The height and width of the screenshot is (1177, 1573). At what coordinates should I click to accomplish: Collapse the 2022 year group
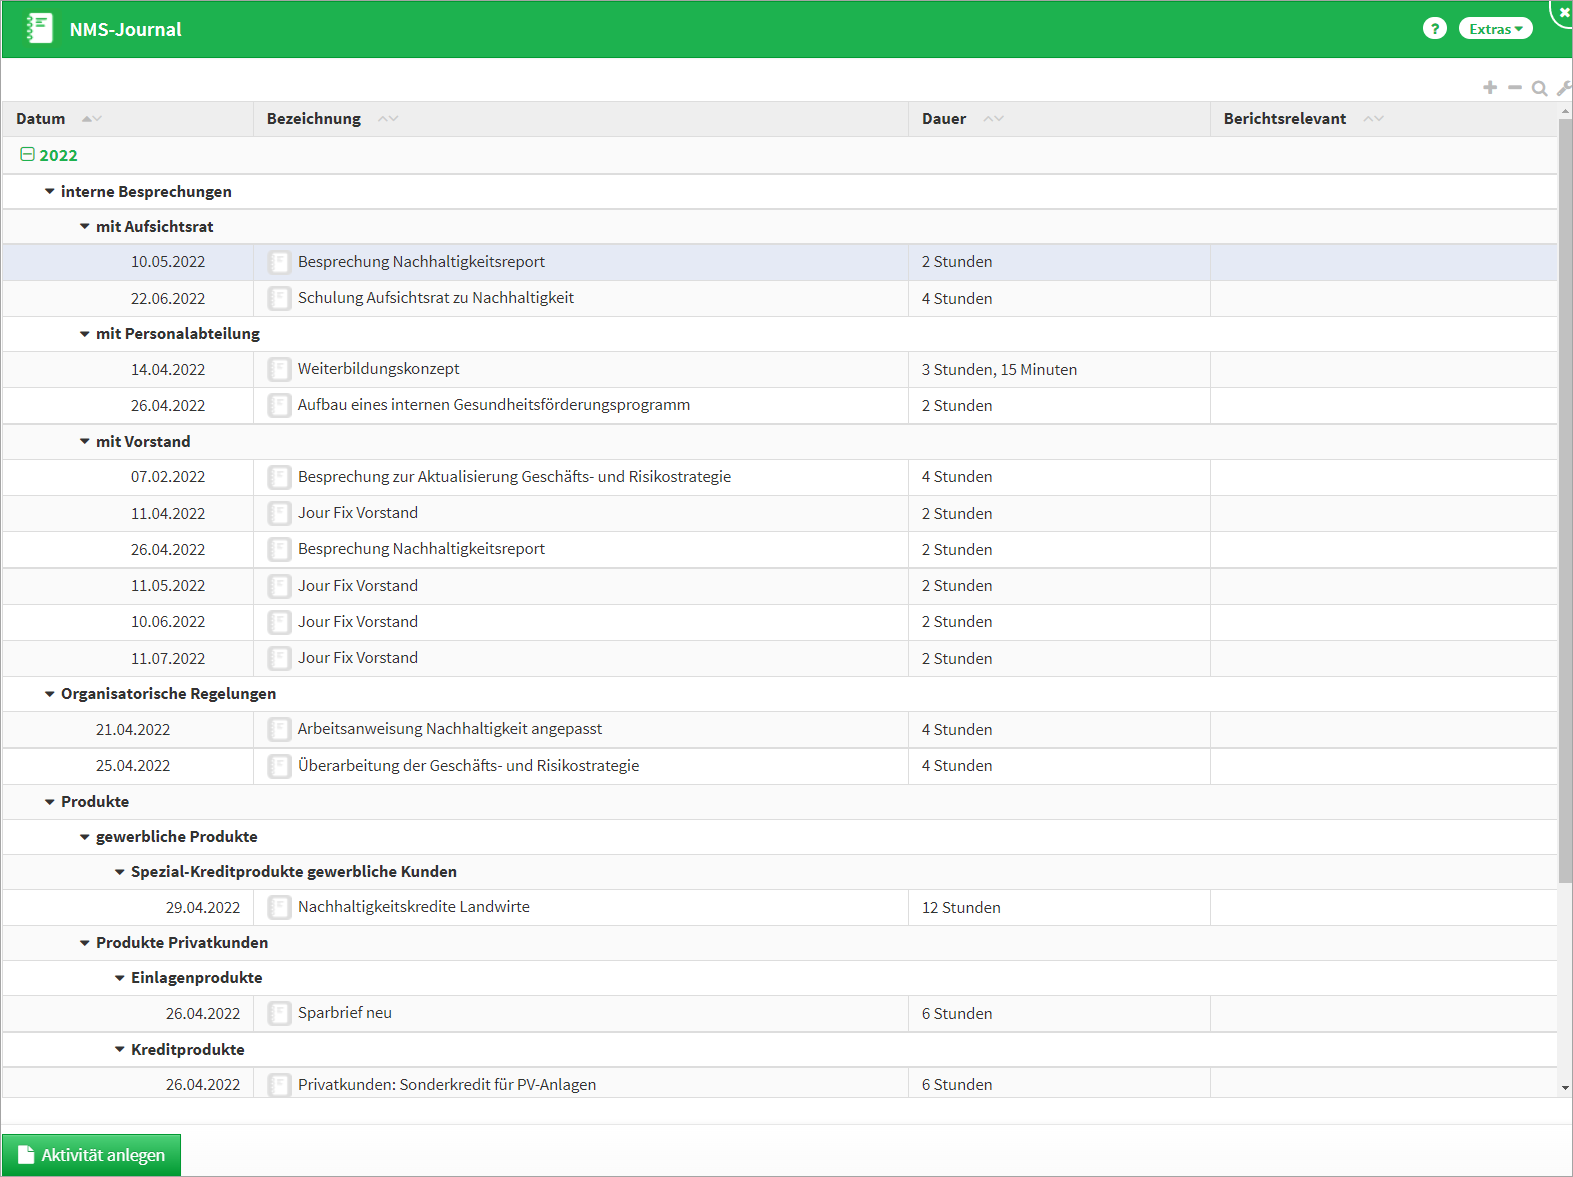(28, 155)
